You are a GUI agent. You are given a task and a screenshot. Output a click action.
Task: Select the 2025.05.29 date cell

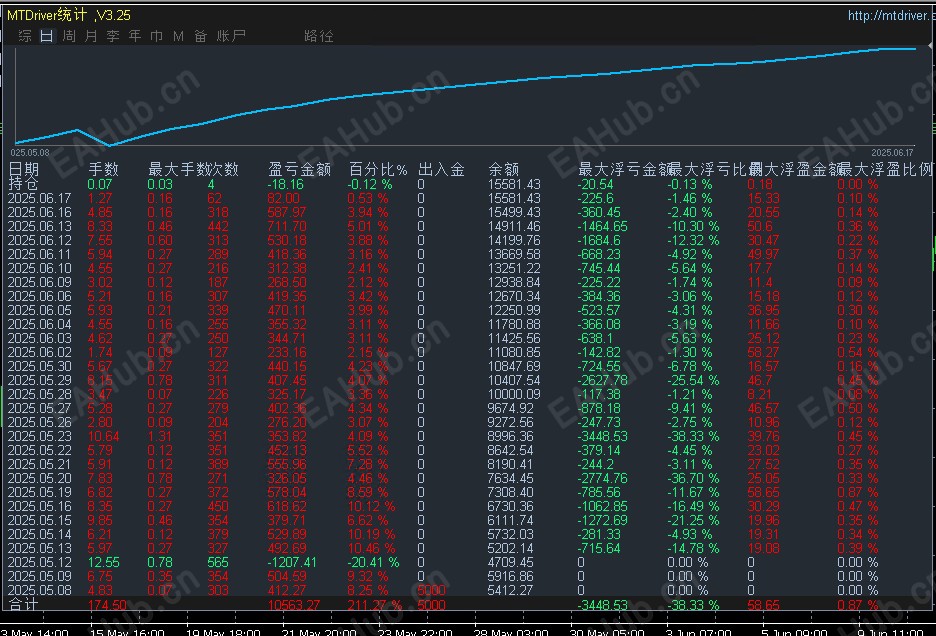coord(39,380)
